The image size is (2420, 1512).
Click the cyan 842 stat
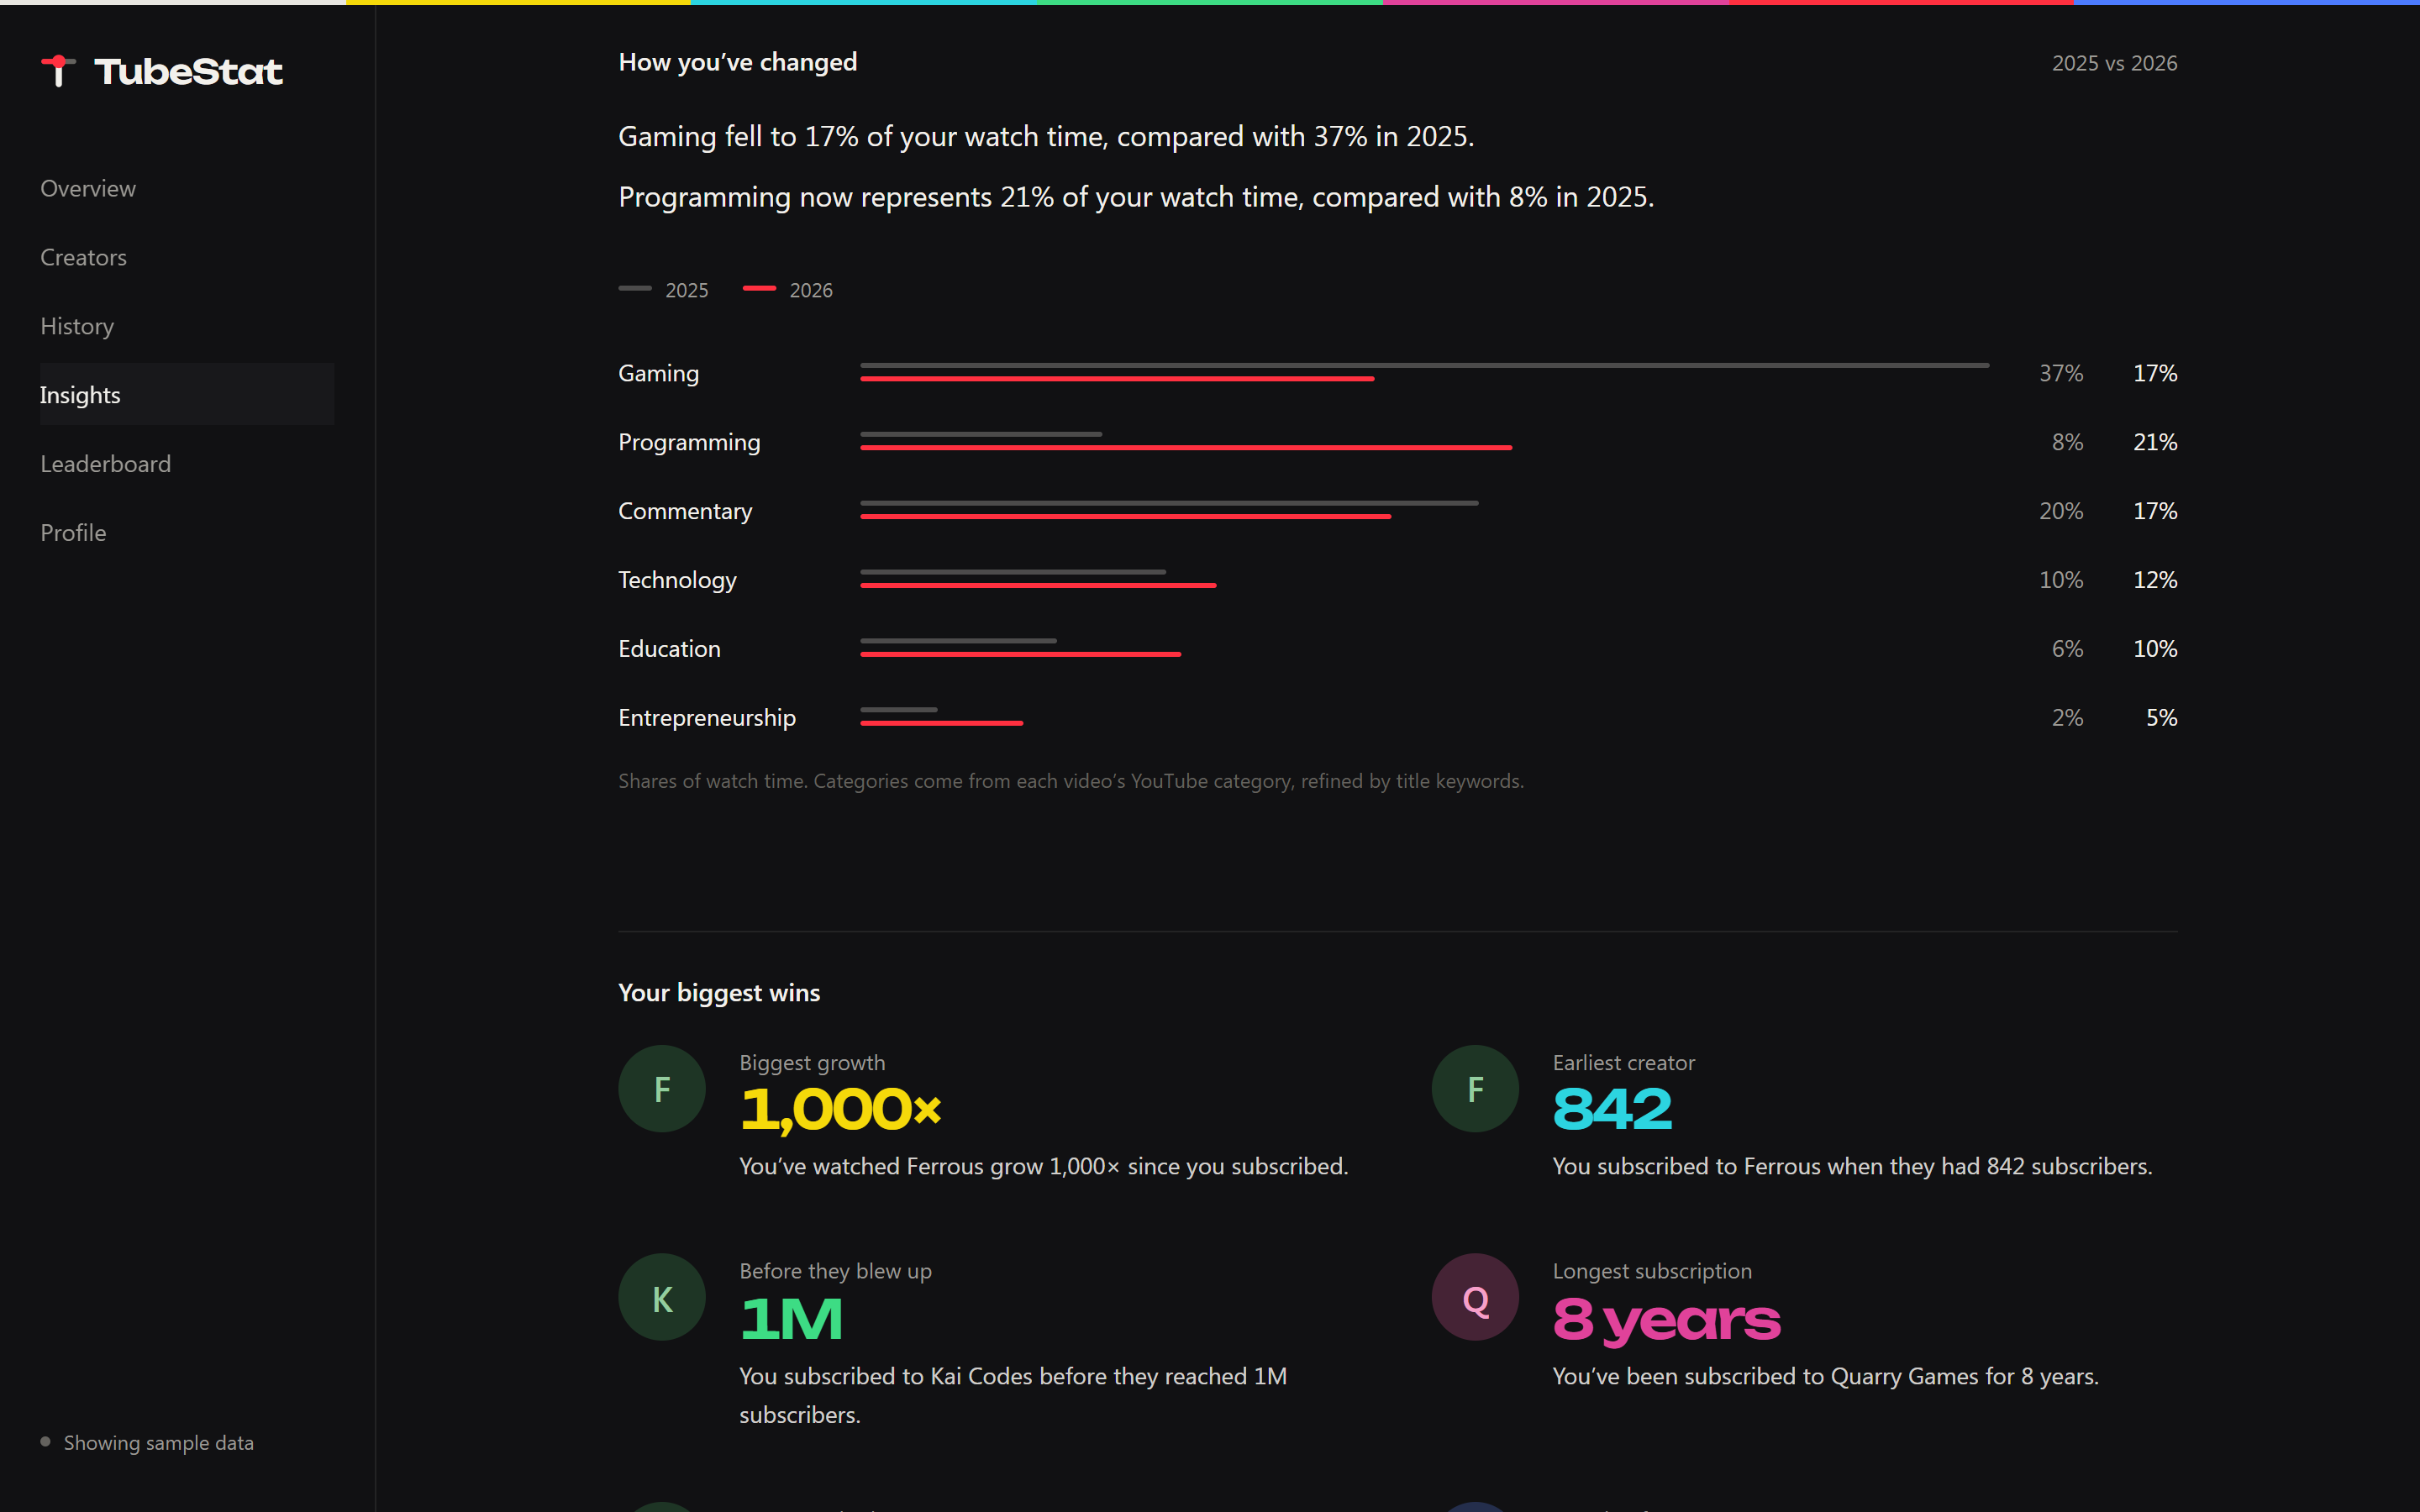pos(1612,1109)
